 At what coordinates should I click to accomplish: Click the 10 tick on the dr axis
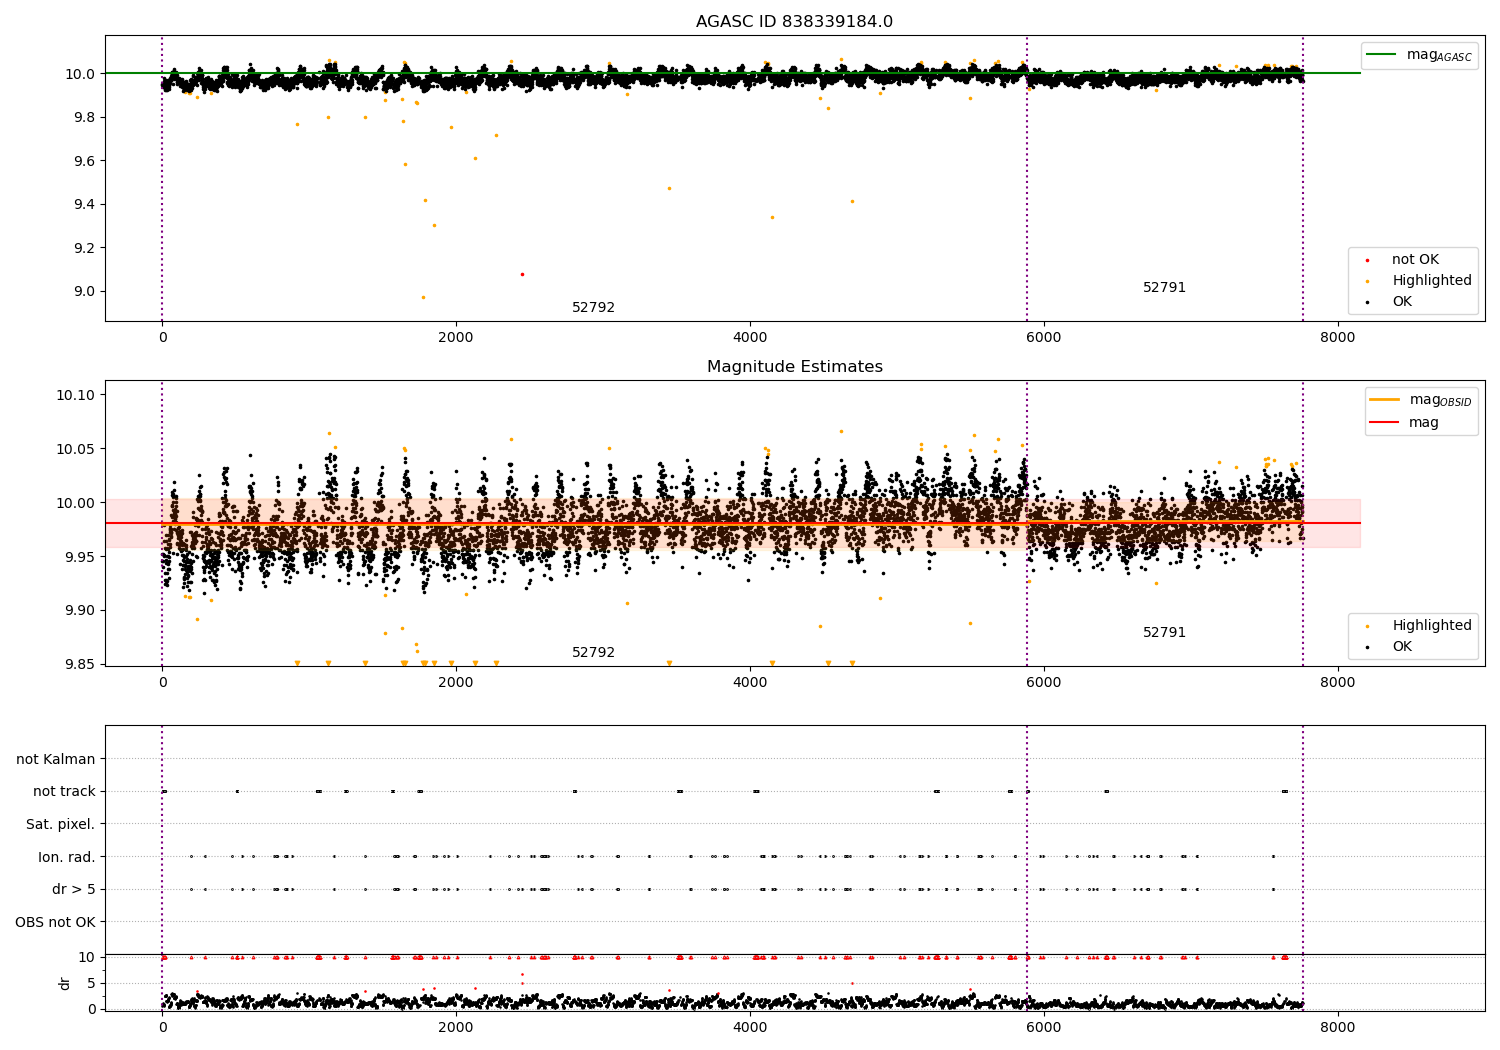tap(87, 958)
